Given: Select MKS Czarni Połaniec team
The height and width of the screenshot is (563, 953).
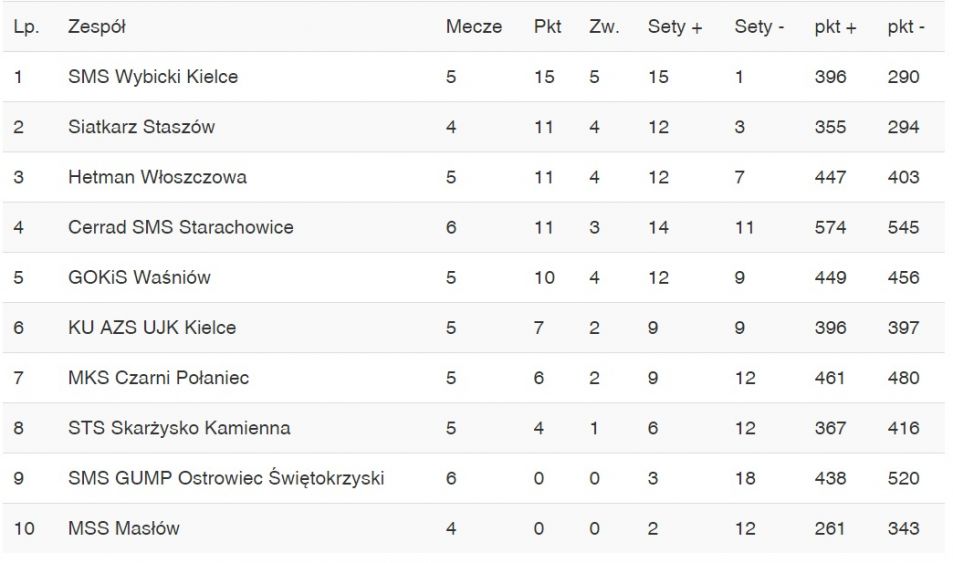Looking at the screenshot, I should click(x=158, y=378).
